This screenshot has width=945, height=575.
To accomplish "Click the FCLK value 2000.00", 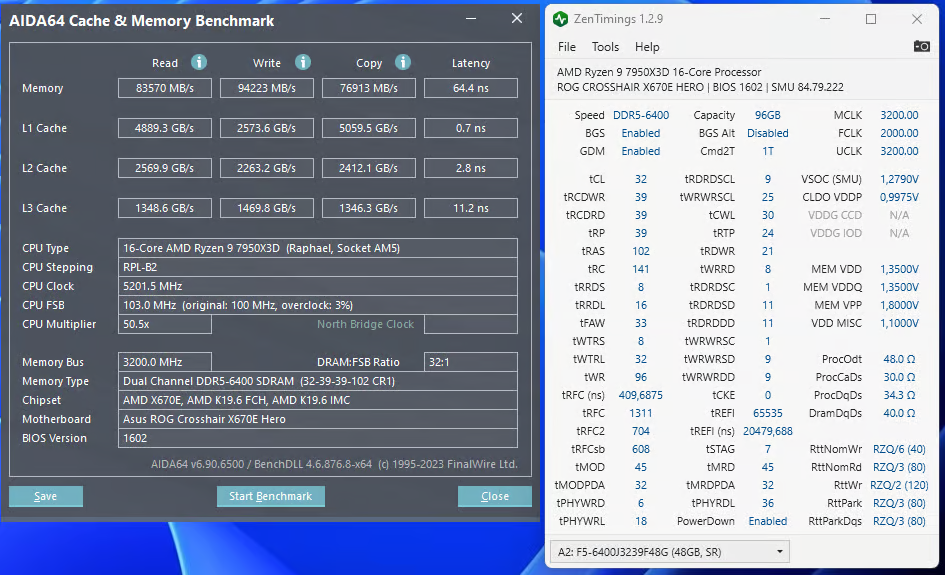I will [x=899, y=133].
